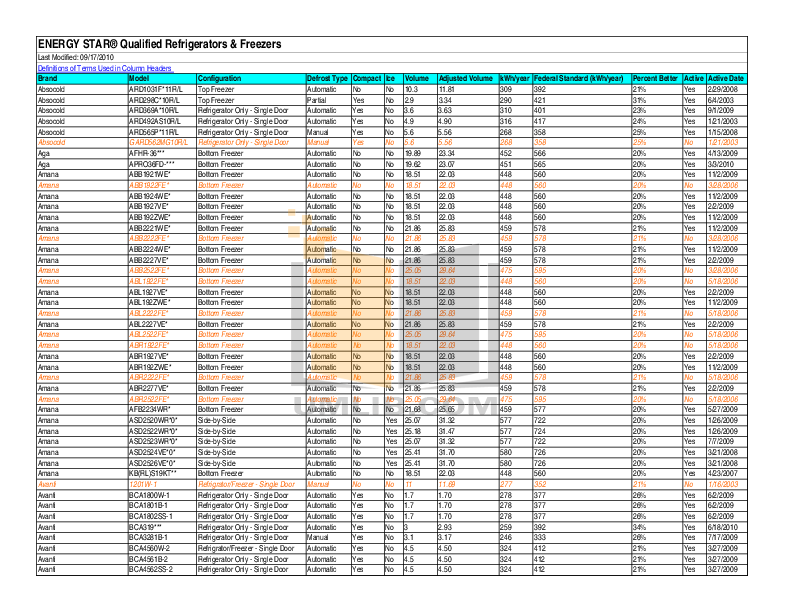Click the ENERGY STAR Qualified Refrigerators title

click(159, 44)
